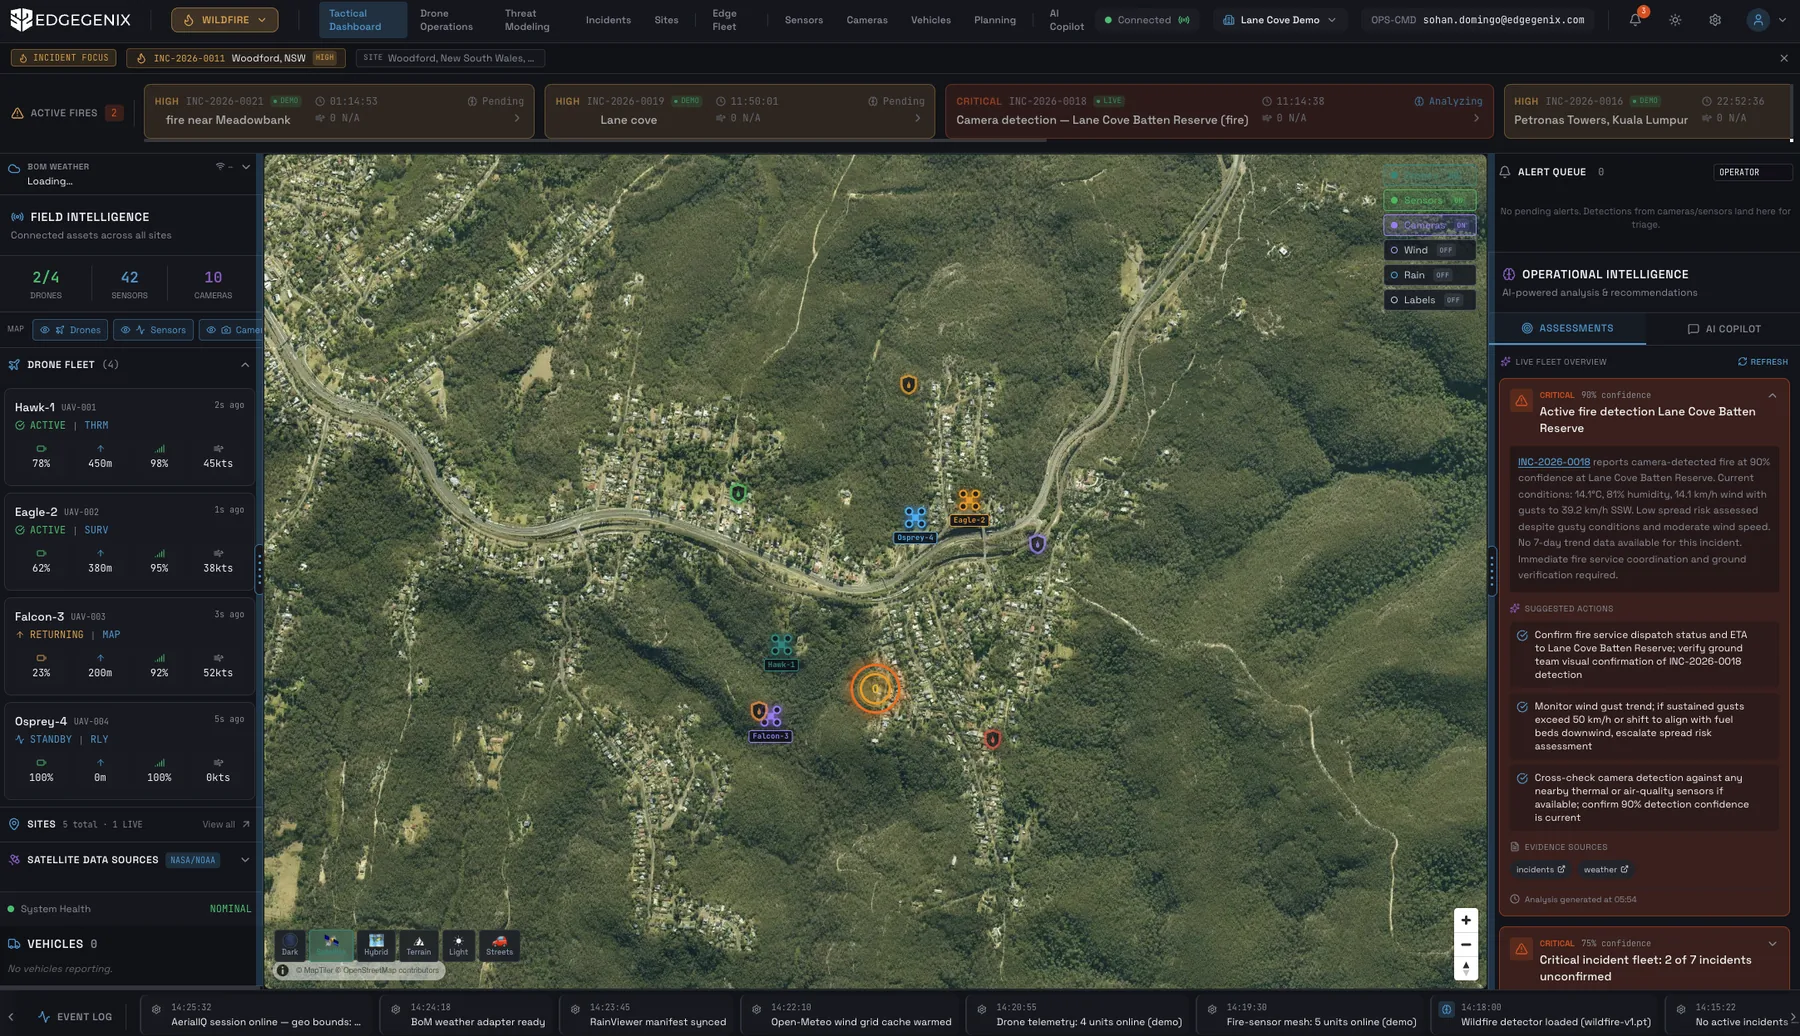
Task: Open the Lane Cove Demo site dropdown
Action: (x=1279, y=20)
